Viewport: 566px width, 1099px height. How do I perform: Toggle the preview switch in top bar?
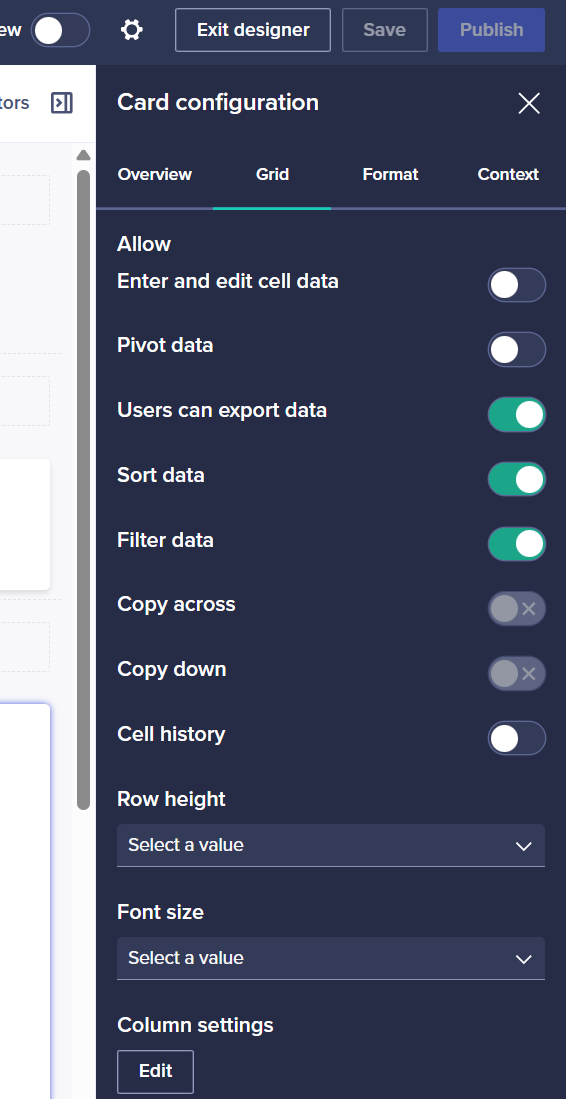[x=60, y=30]
